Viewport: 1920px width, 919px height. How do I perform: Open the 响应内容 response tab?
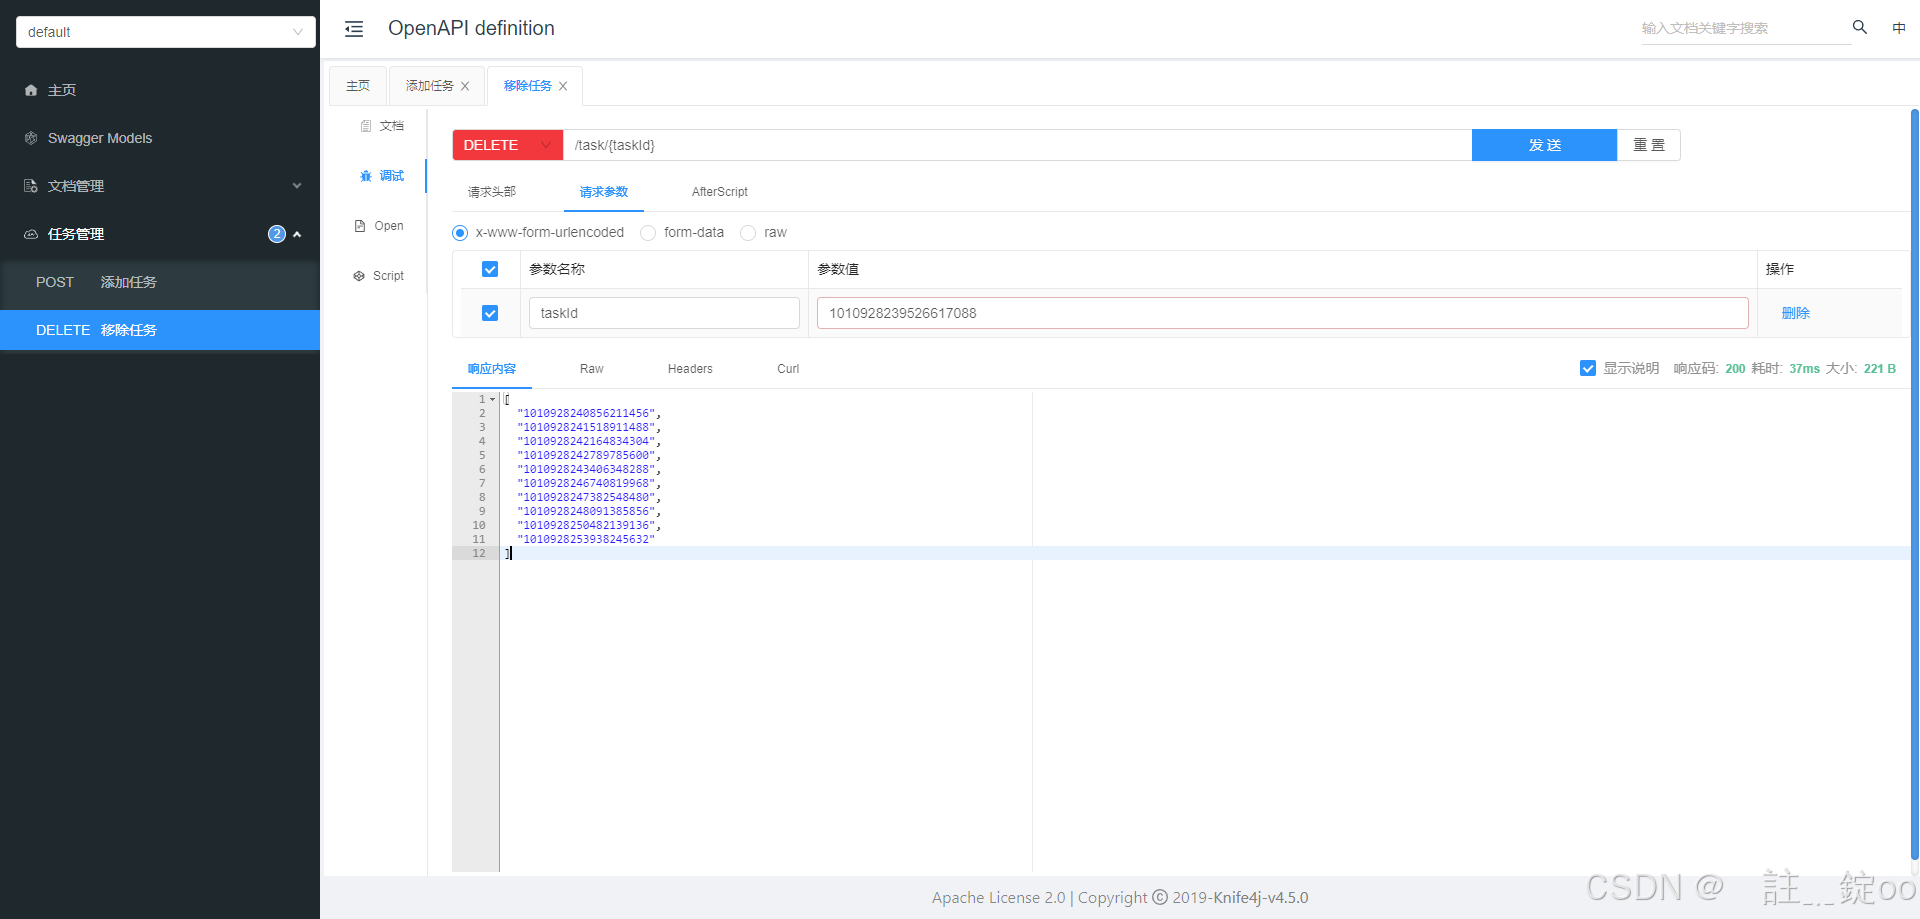point(492,369)
